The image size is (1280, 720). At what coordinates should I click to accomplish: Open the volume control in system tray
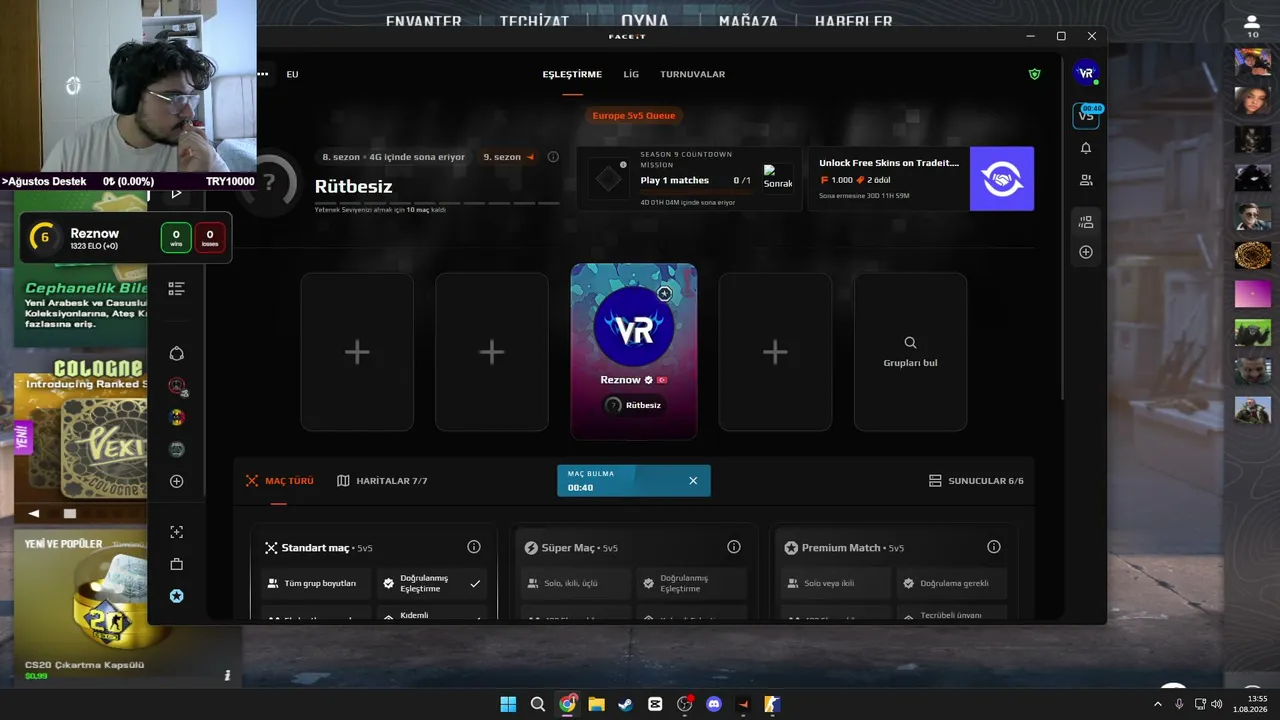1217,704
